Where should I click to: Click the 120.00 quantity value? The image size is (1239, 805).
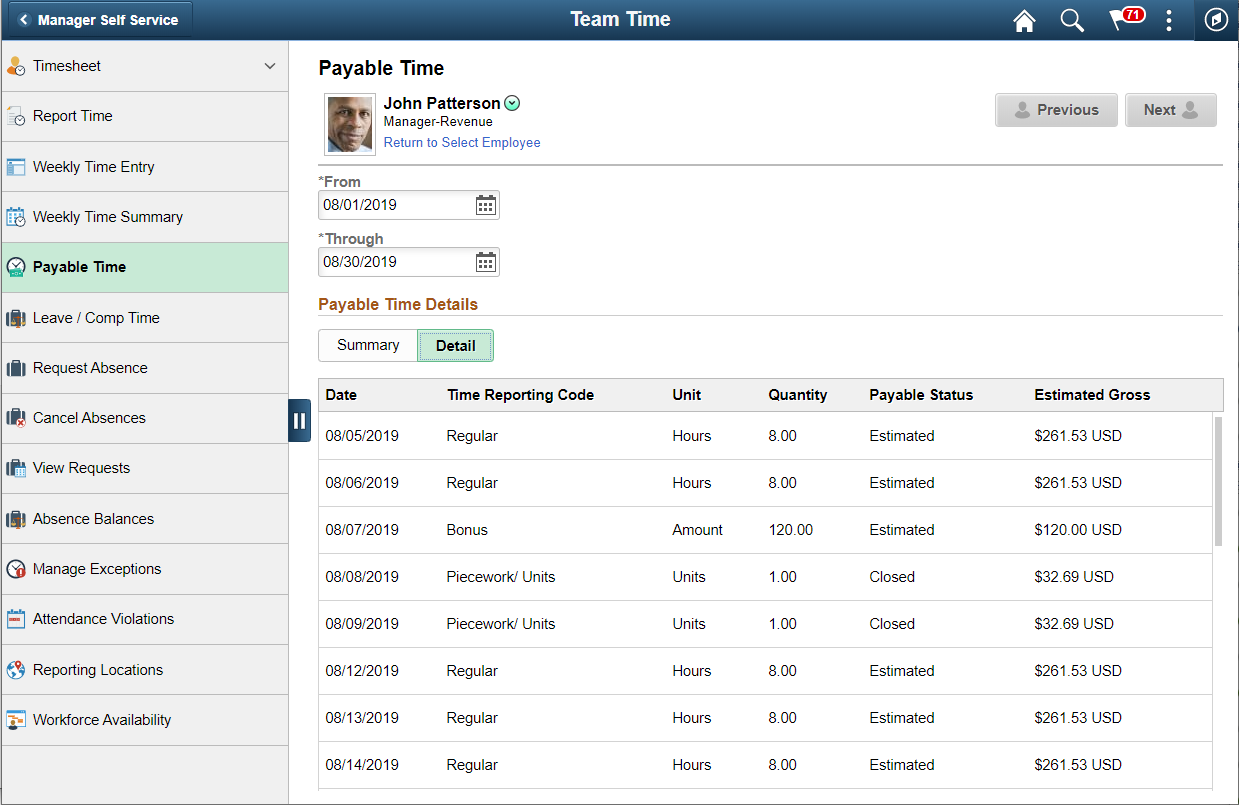[x=791, y=530]
